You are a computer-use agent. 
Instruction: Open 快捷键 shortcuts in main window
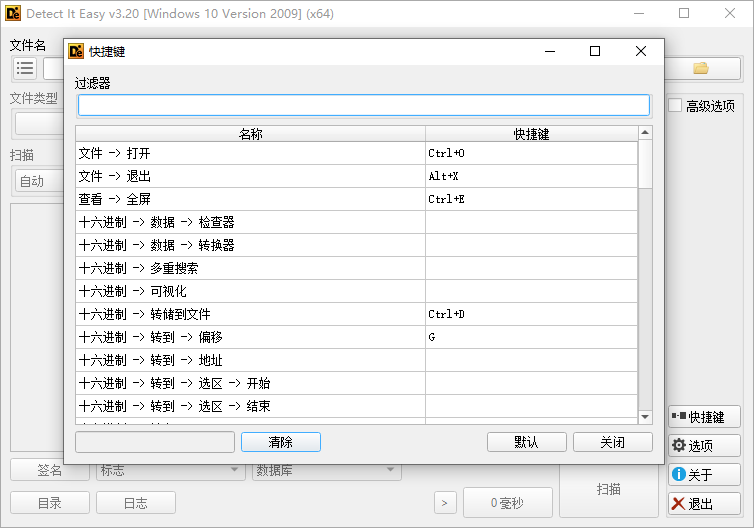tap(704, 416)
